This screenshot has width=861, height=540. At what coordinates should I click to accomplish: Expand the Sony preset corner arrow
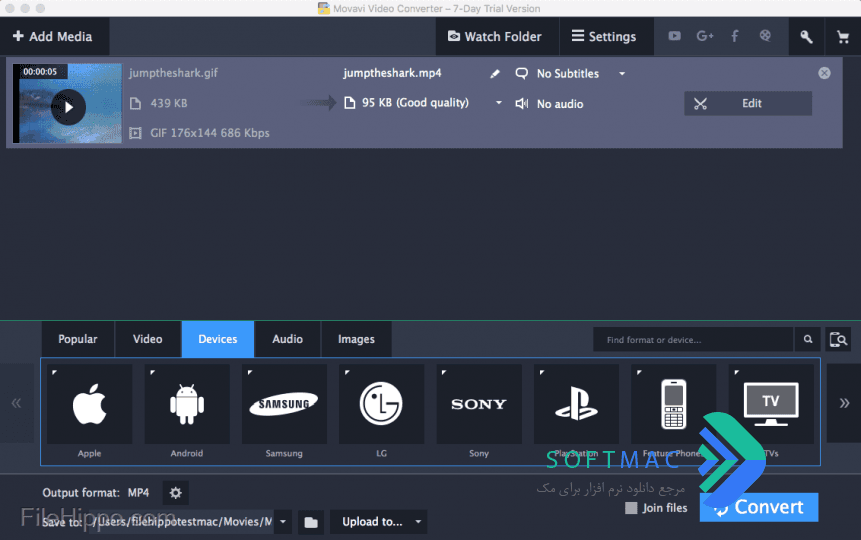444,372
